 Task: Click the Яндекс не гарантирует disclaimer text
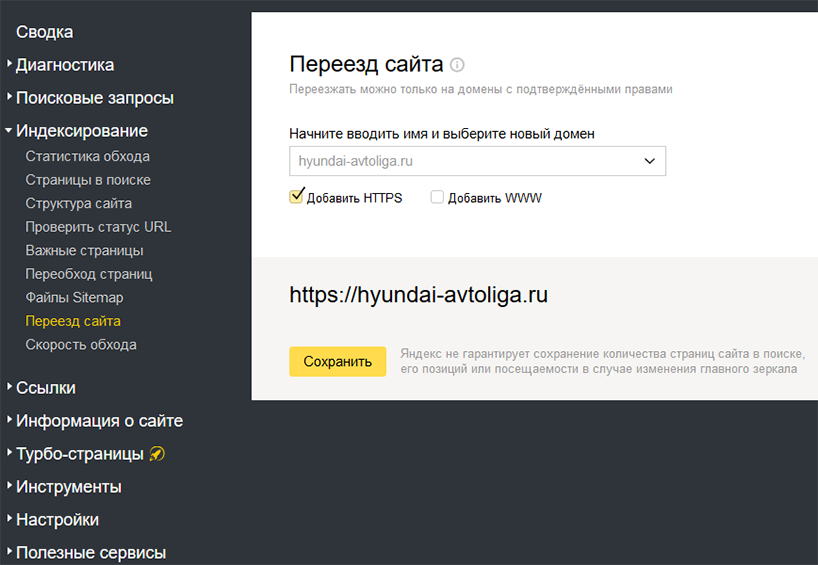[603, 362]
